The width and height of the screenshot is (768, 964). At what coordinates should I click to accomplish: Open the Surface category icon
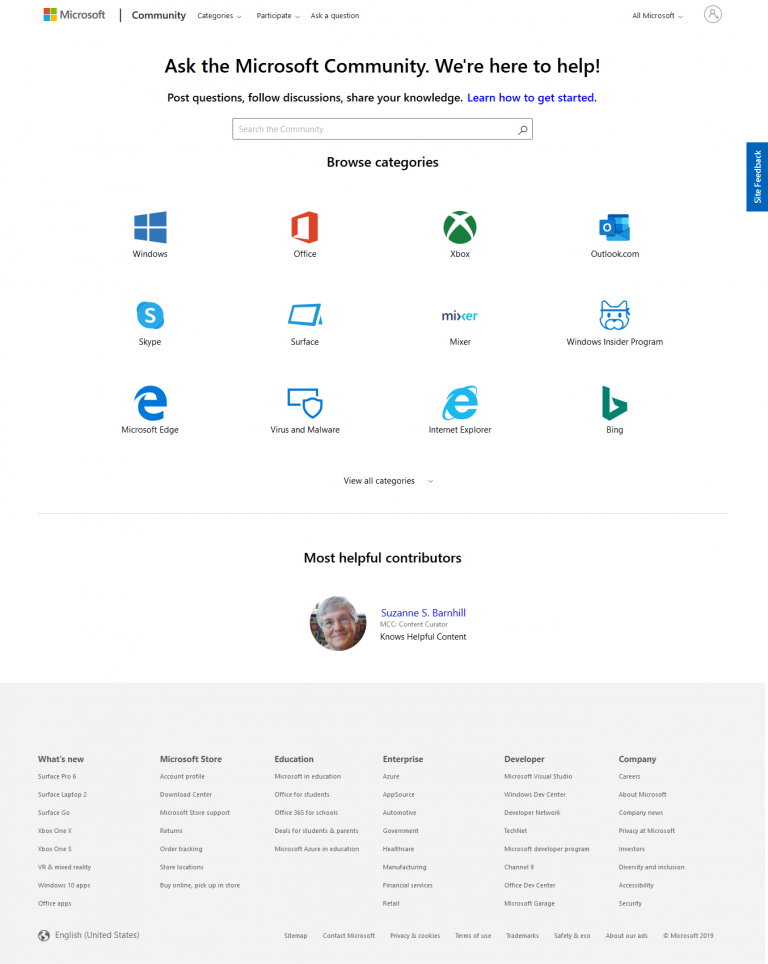(305, 315)
